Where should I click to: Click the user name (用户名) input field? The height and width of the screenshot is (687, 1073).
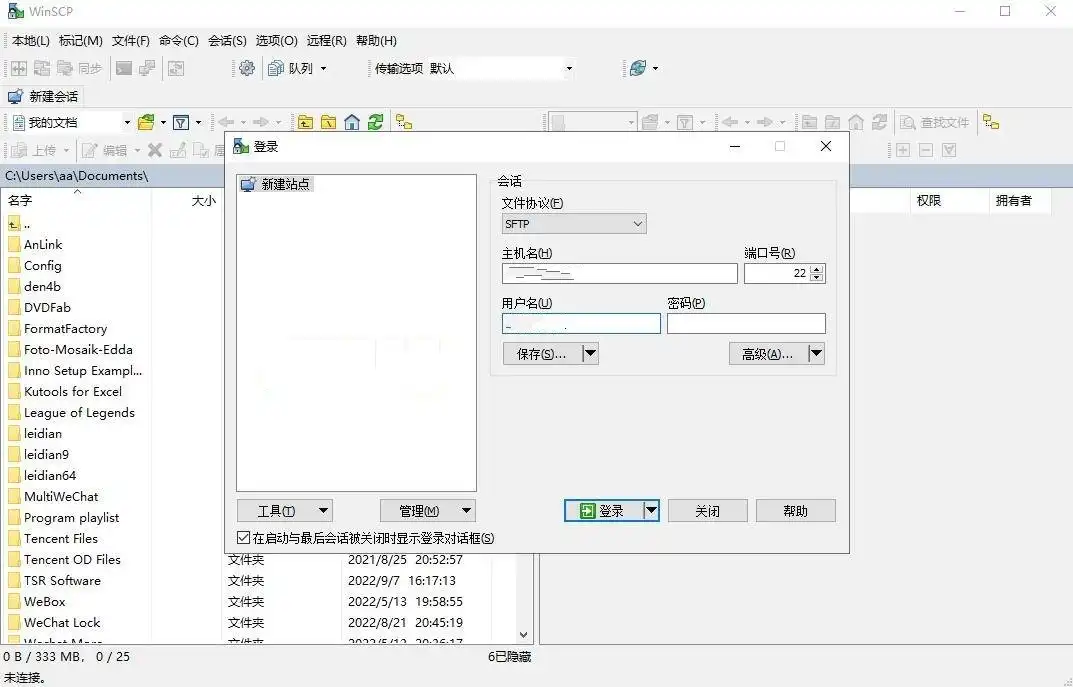click(x=581, y=323)
